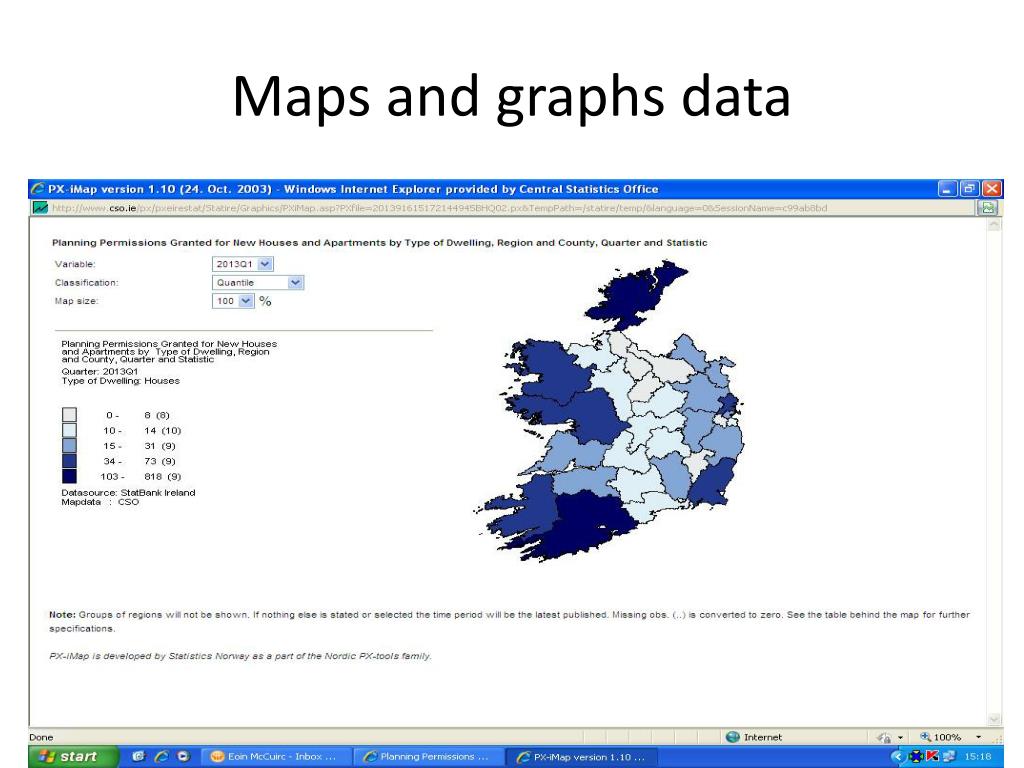Click the Internet zone globe icon
This screenshot has height=768, width=1024.
click(732, 737)
